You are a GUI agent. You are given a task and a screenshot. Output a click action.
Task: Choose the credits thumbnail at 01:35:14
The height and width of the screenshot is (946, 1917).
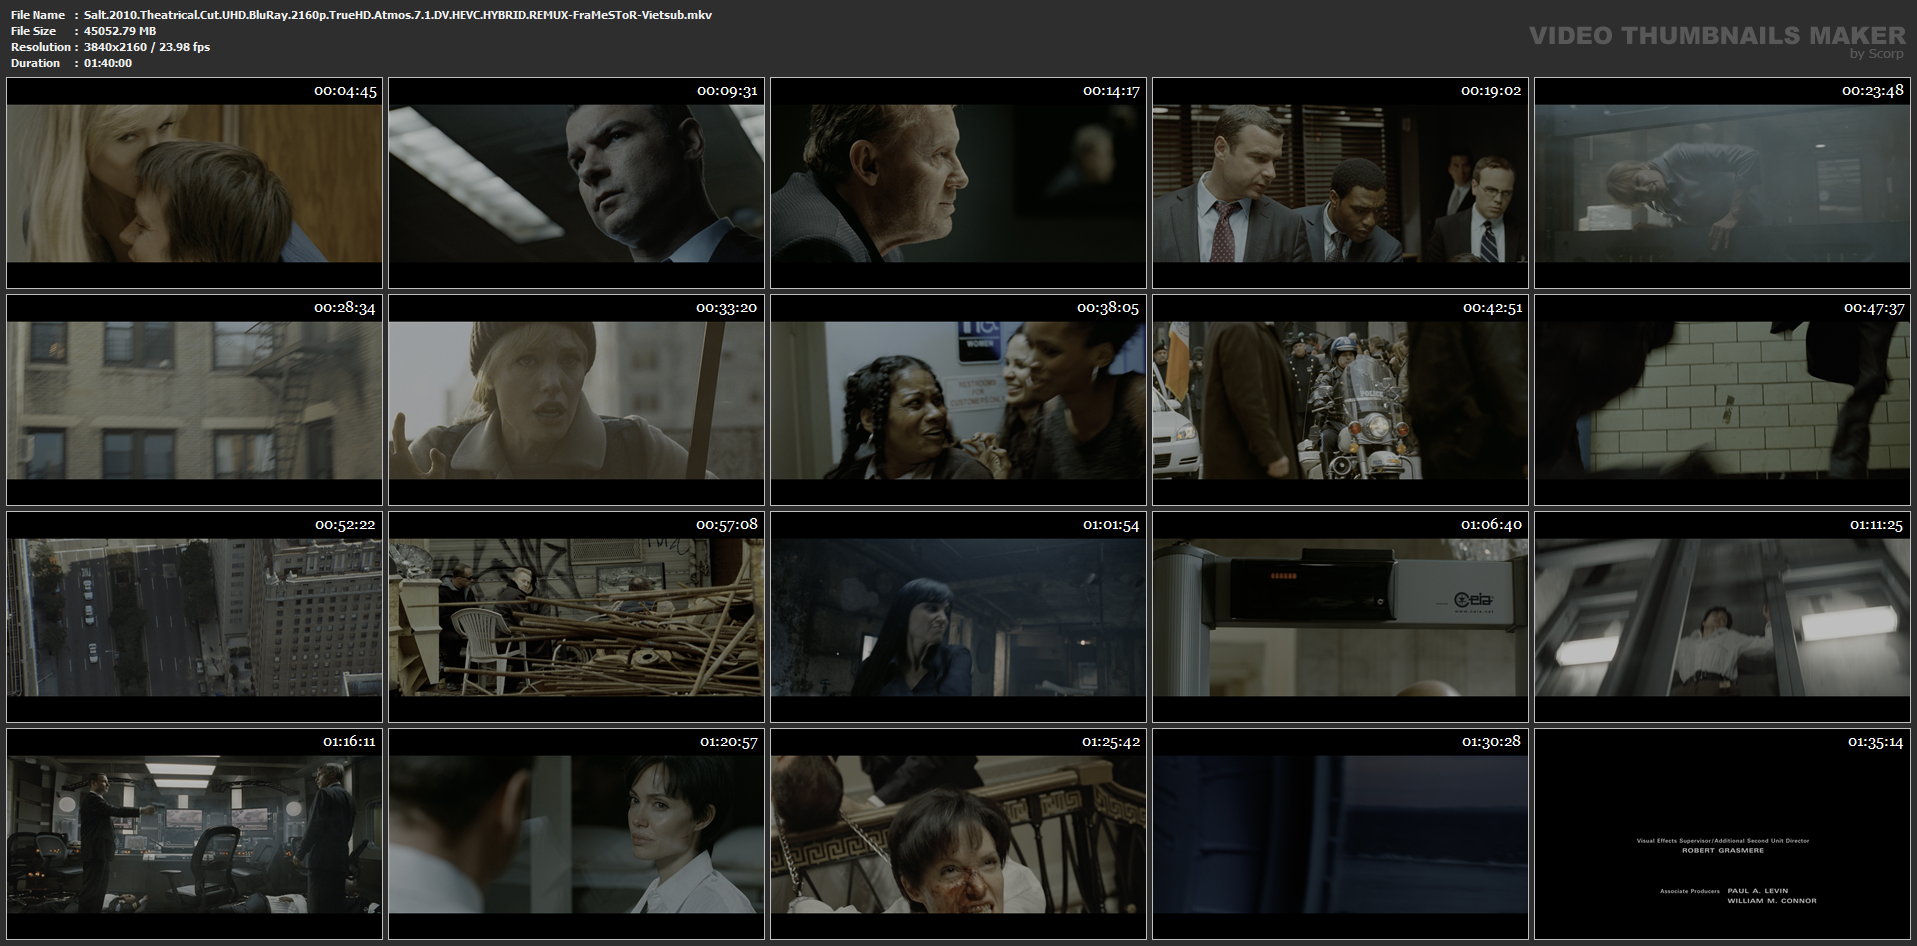pyautogui.click(x=1722, y=834)
